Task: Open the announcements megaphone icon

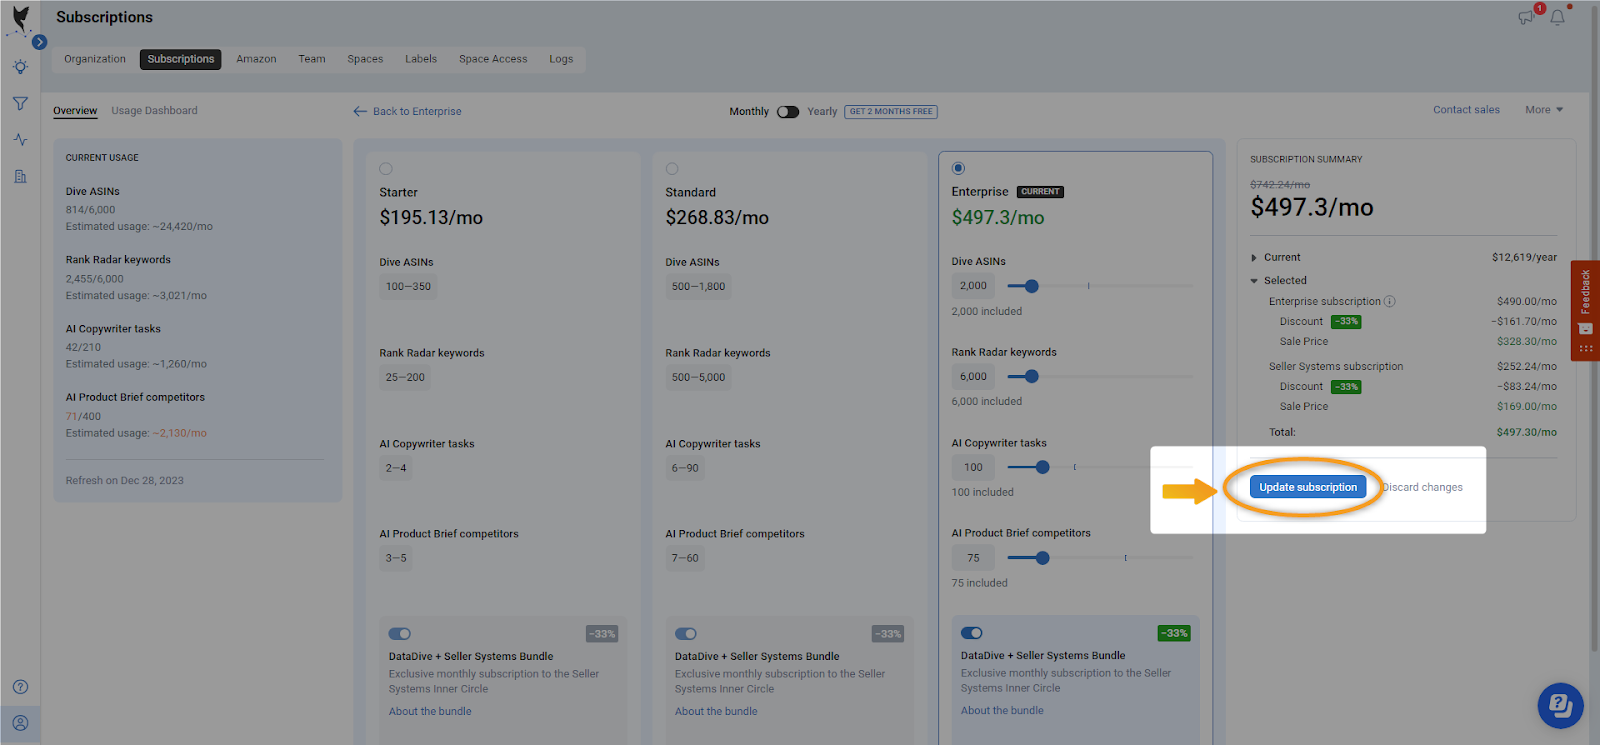Action: (1526, 17)
